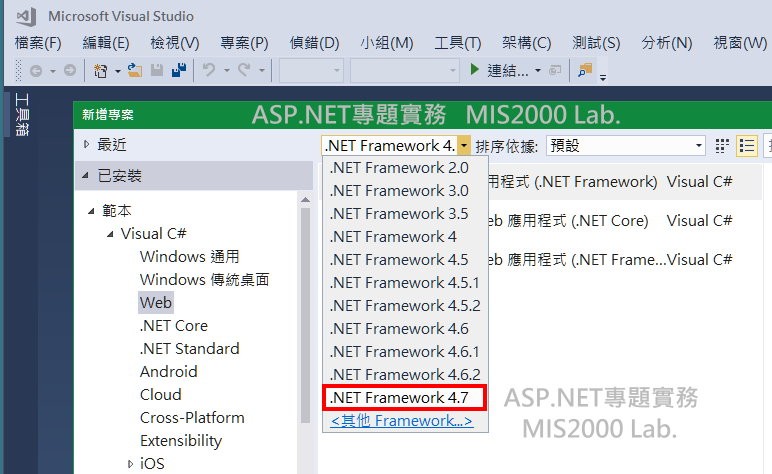
Task: Open the toolbar overflow options arrow
Action: [x=603, y=77]
